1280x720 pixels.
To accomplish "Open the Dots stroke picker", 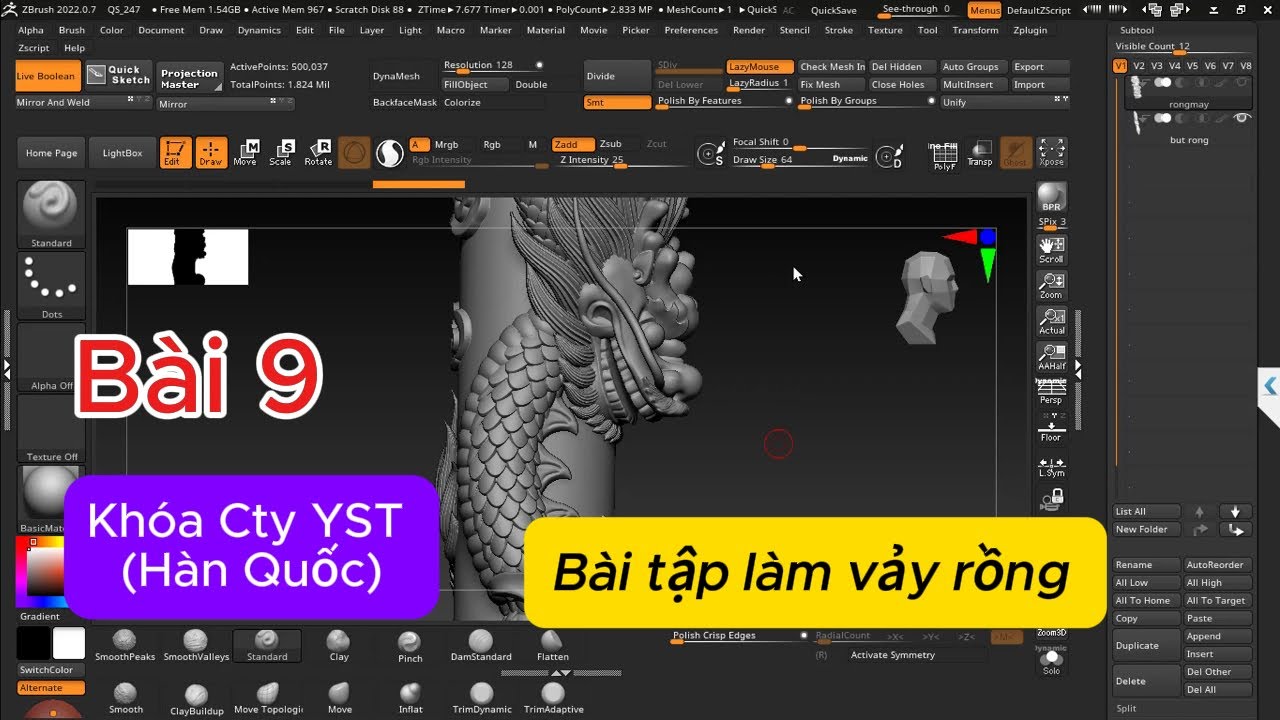I will click(x=51, y=286).
